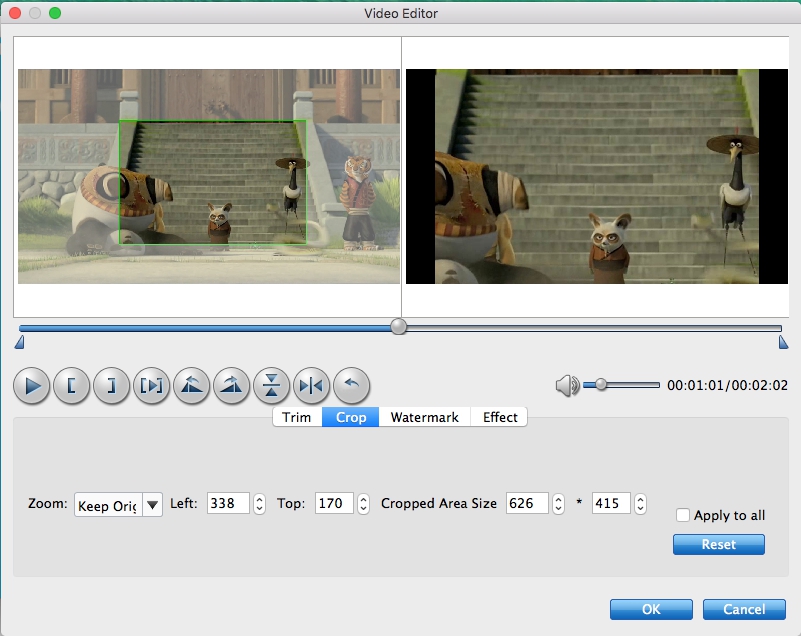Flip video vertically icon
This screenshot has height=636, width=801.
(271, 386)
